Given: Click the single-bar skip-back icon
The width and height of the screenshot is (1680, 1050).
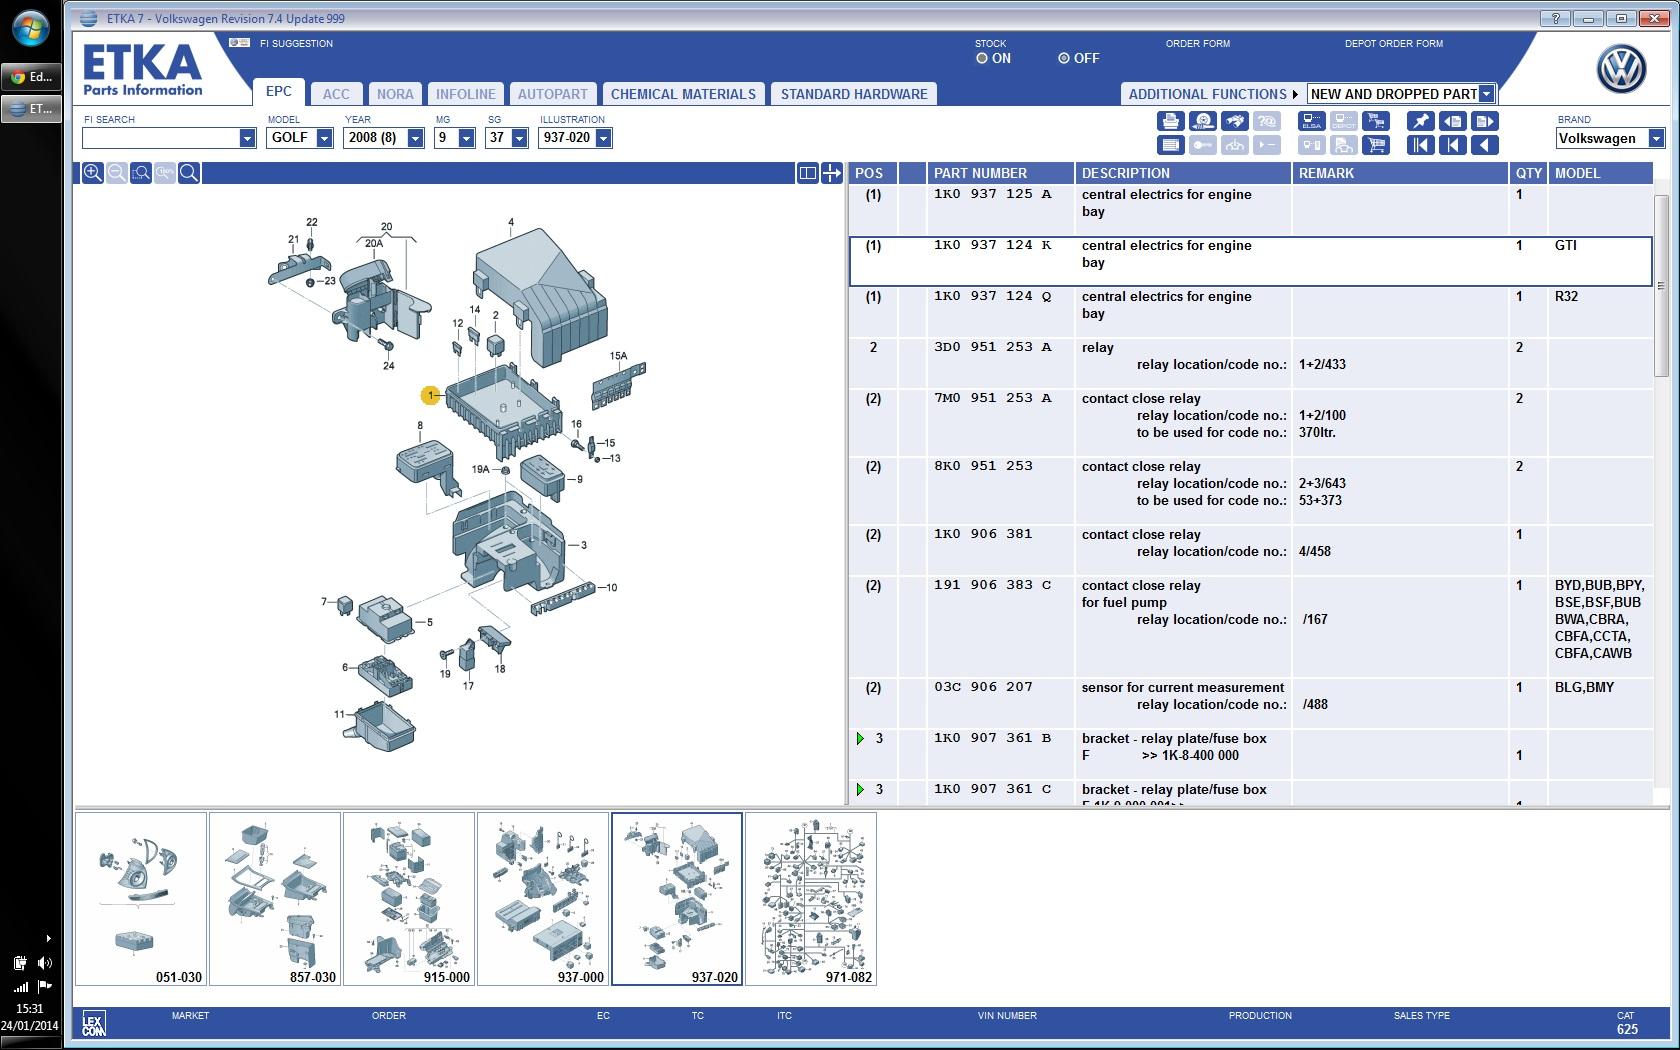Looking at the screenshot, I should point(1452,146).
